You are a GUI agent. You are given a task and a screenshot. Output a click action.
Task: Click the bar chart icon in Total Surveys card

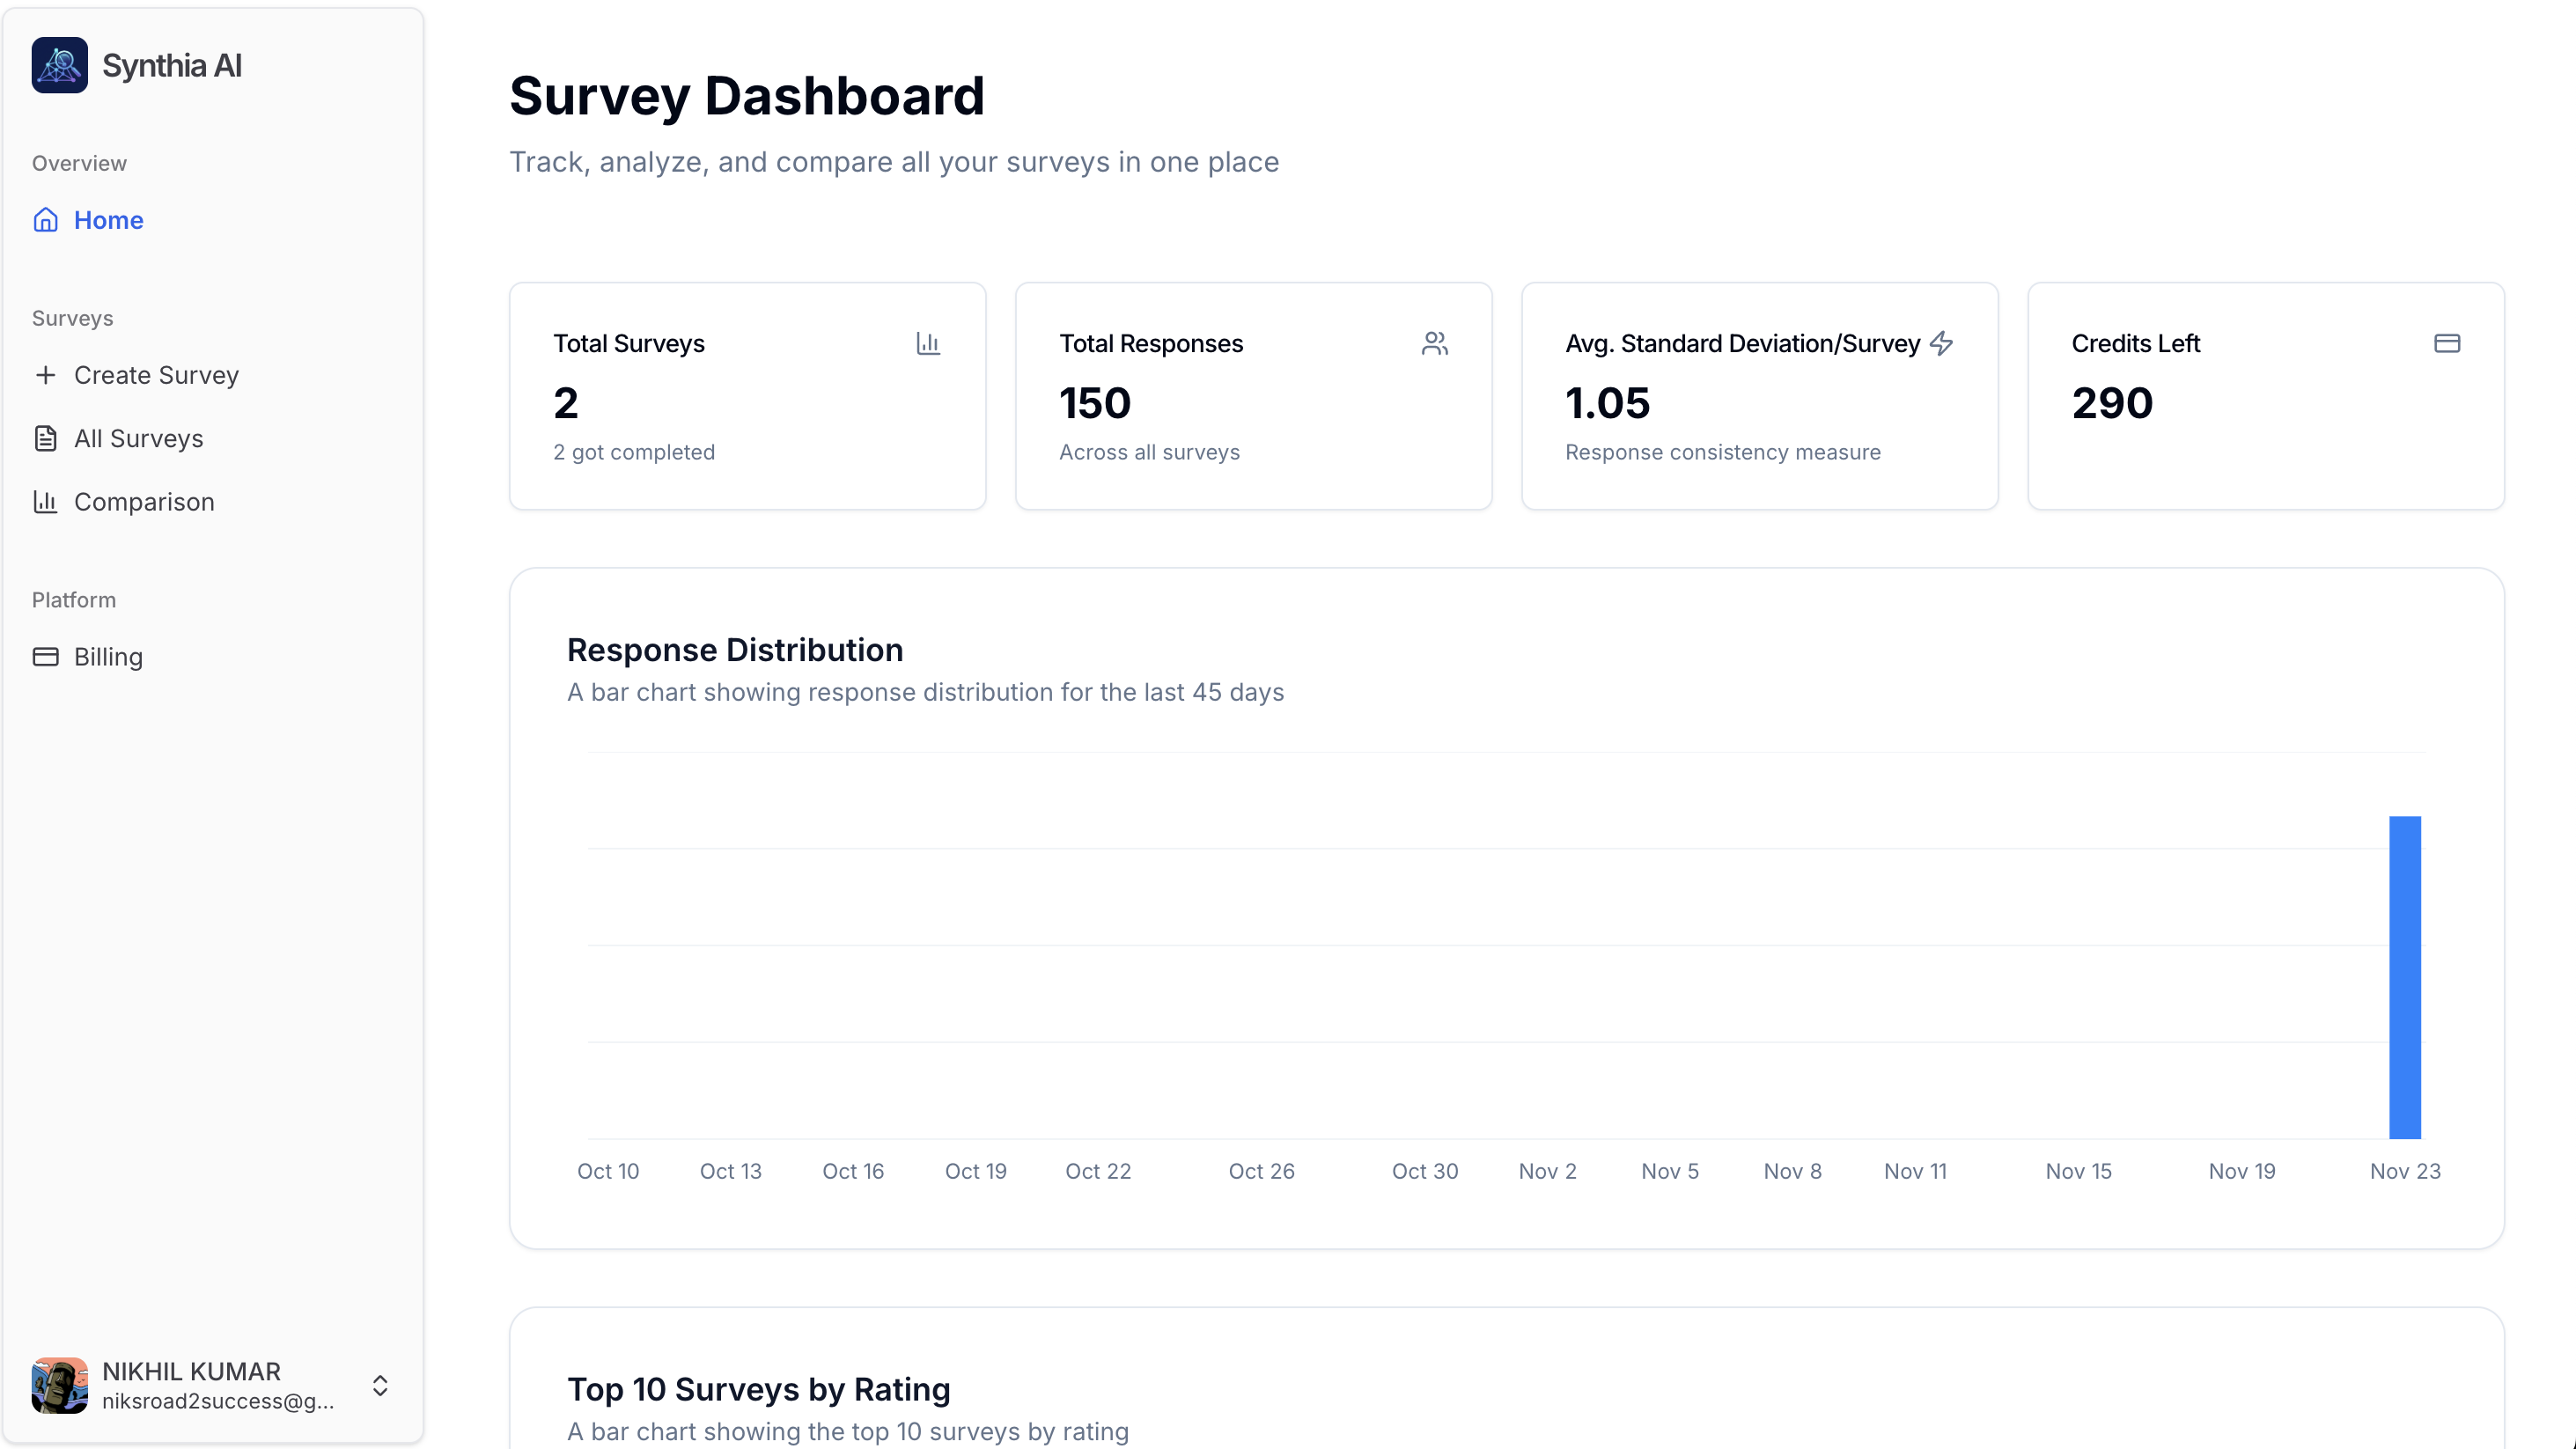[x=928, y=343]
